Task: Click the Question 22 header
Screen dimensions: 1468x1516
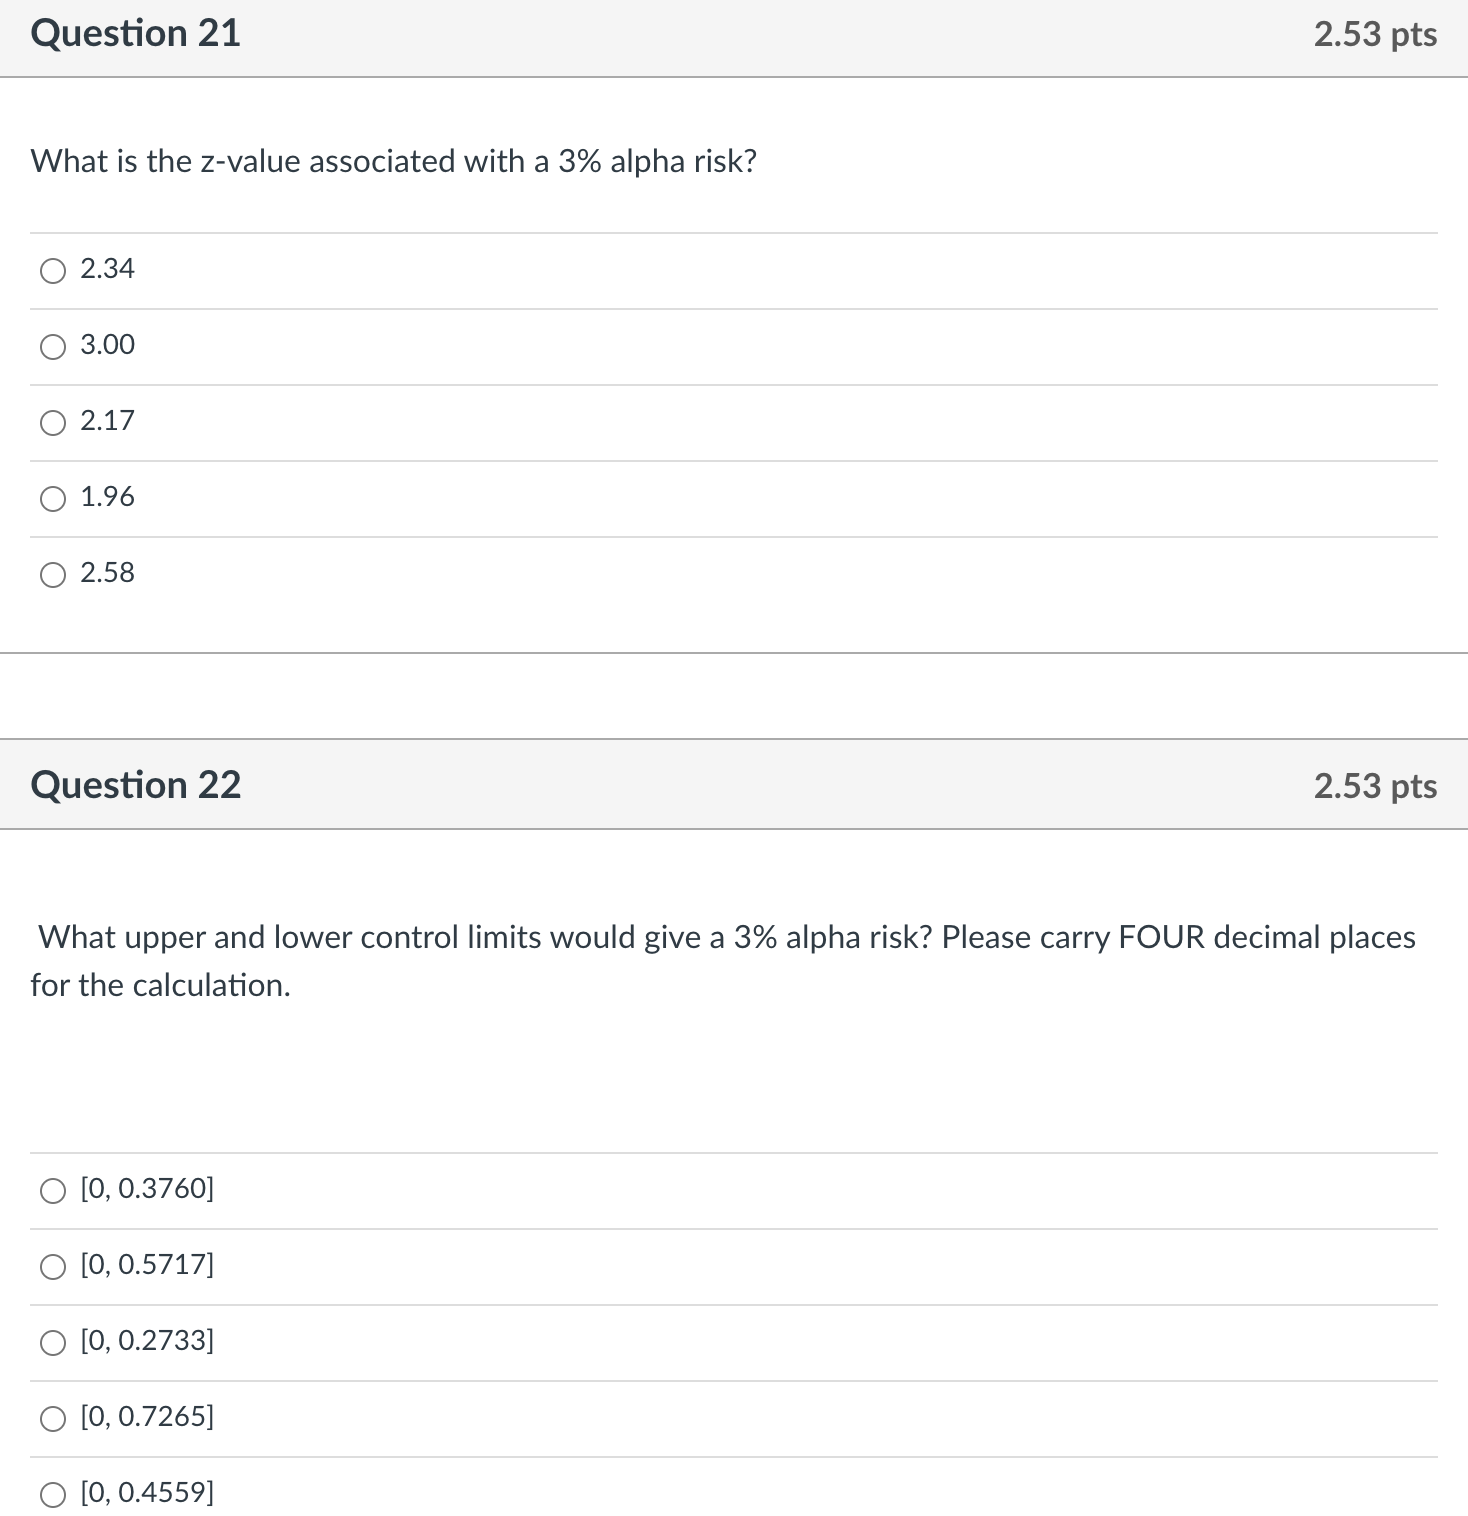Action: 135,785
